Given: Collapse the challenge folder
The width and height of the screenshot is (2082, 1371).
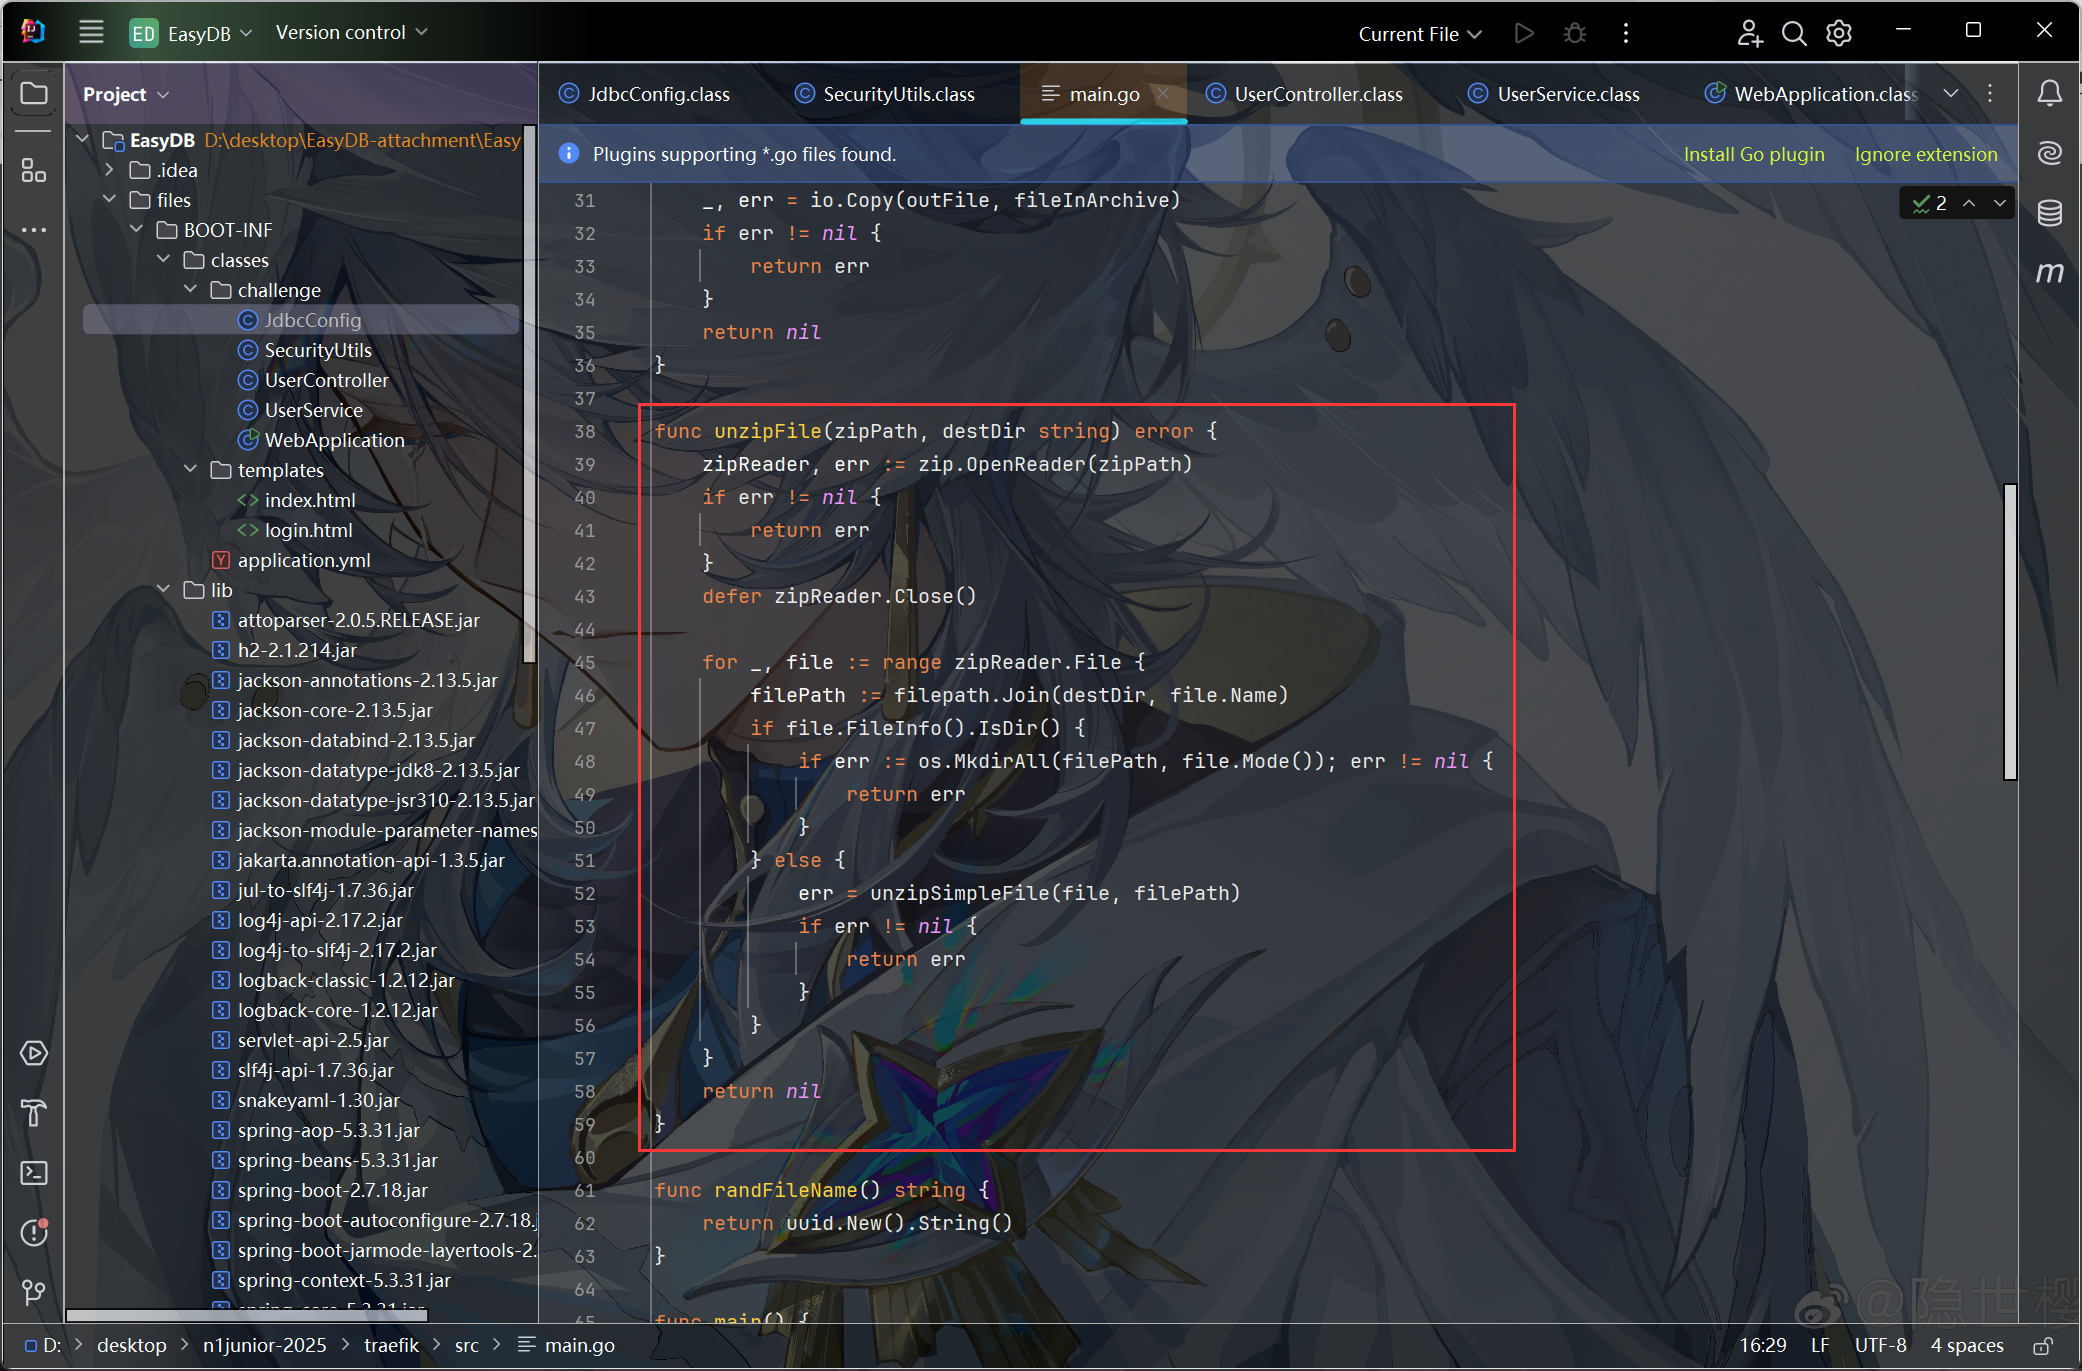Looking at the screenshot, I should tap(191, 289).
